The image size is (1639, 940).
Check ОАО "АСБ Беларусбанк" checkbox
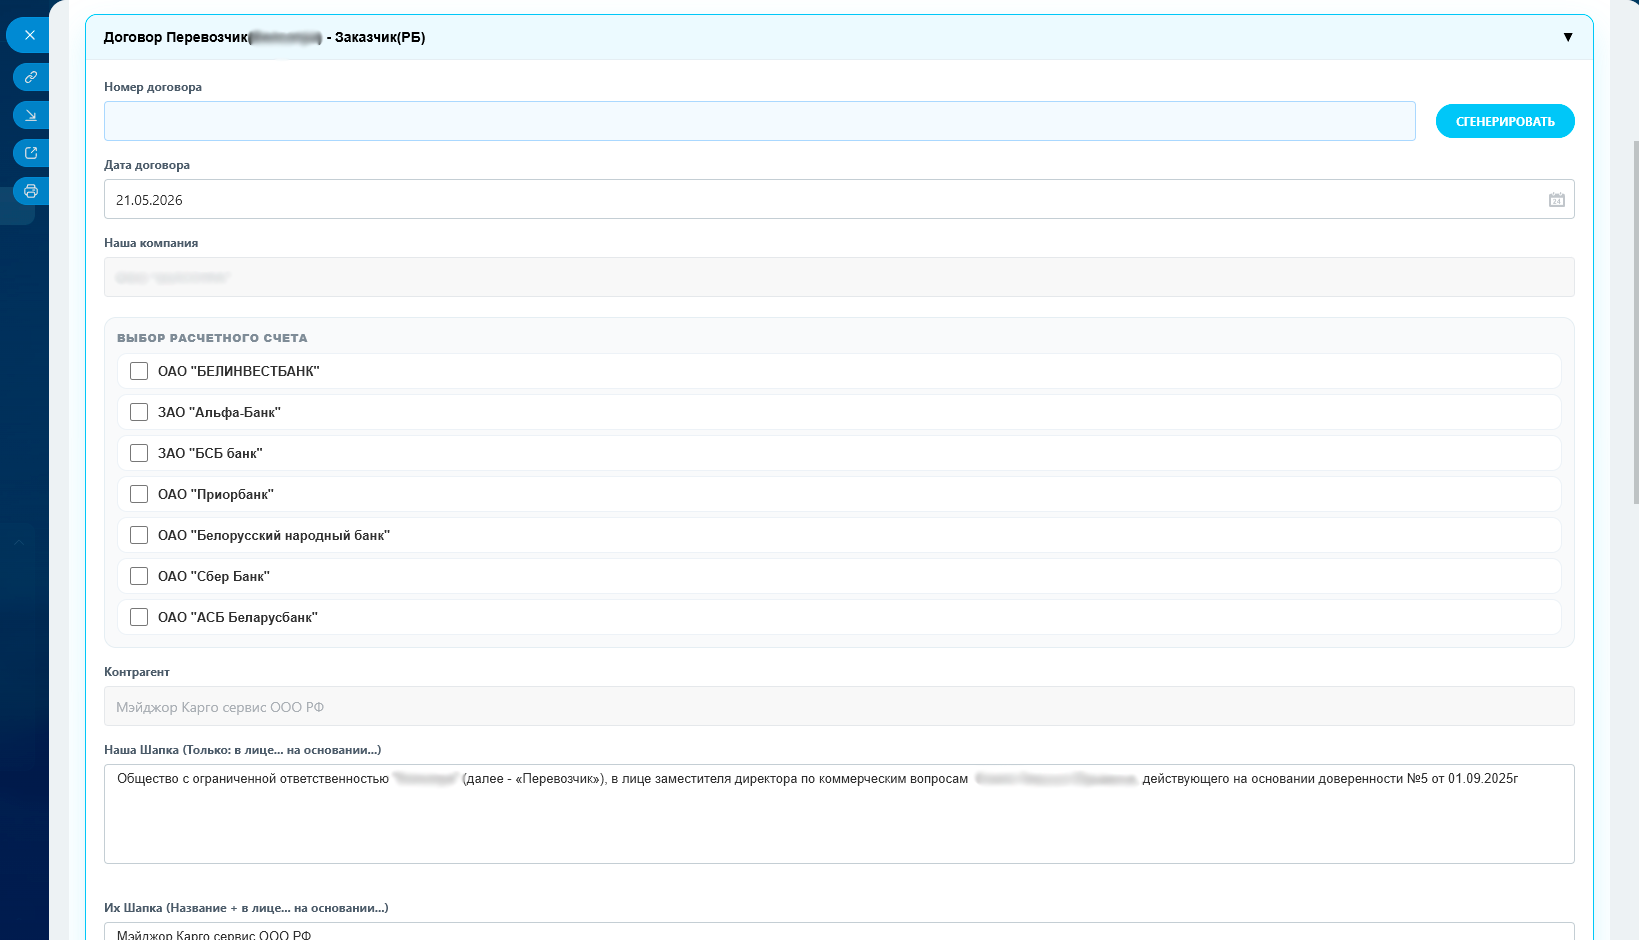[139, 617]
